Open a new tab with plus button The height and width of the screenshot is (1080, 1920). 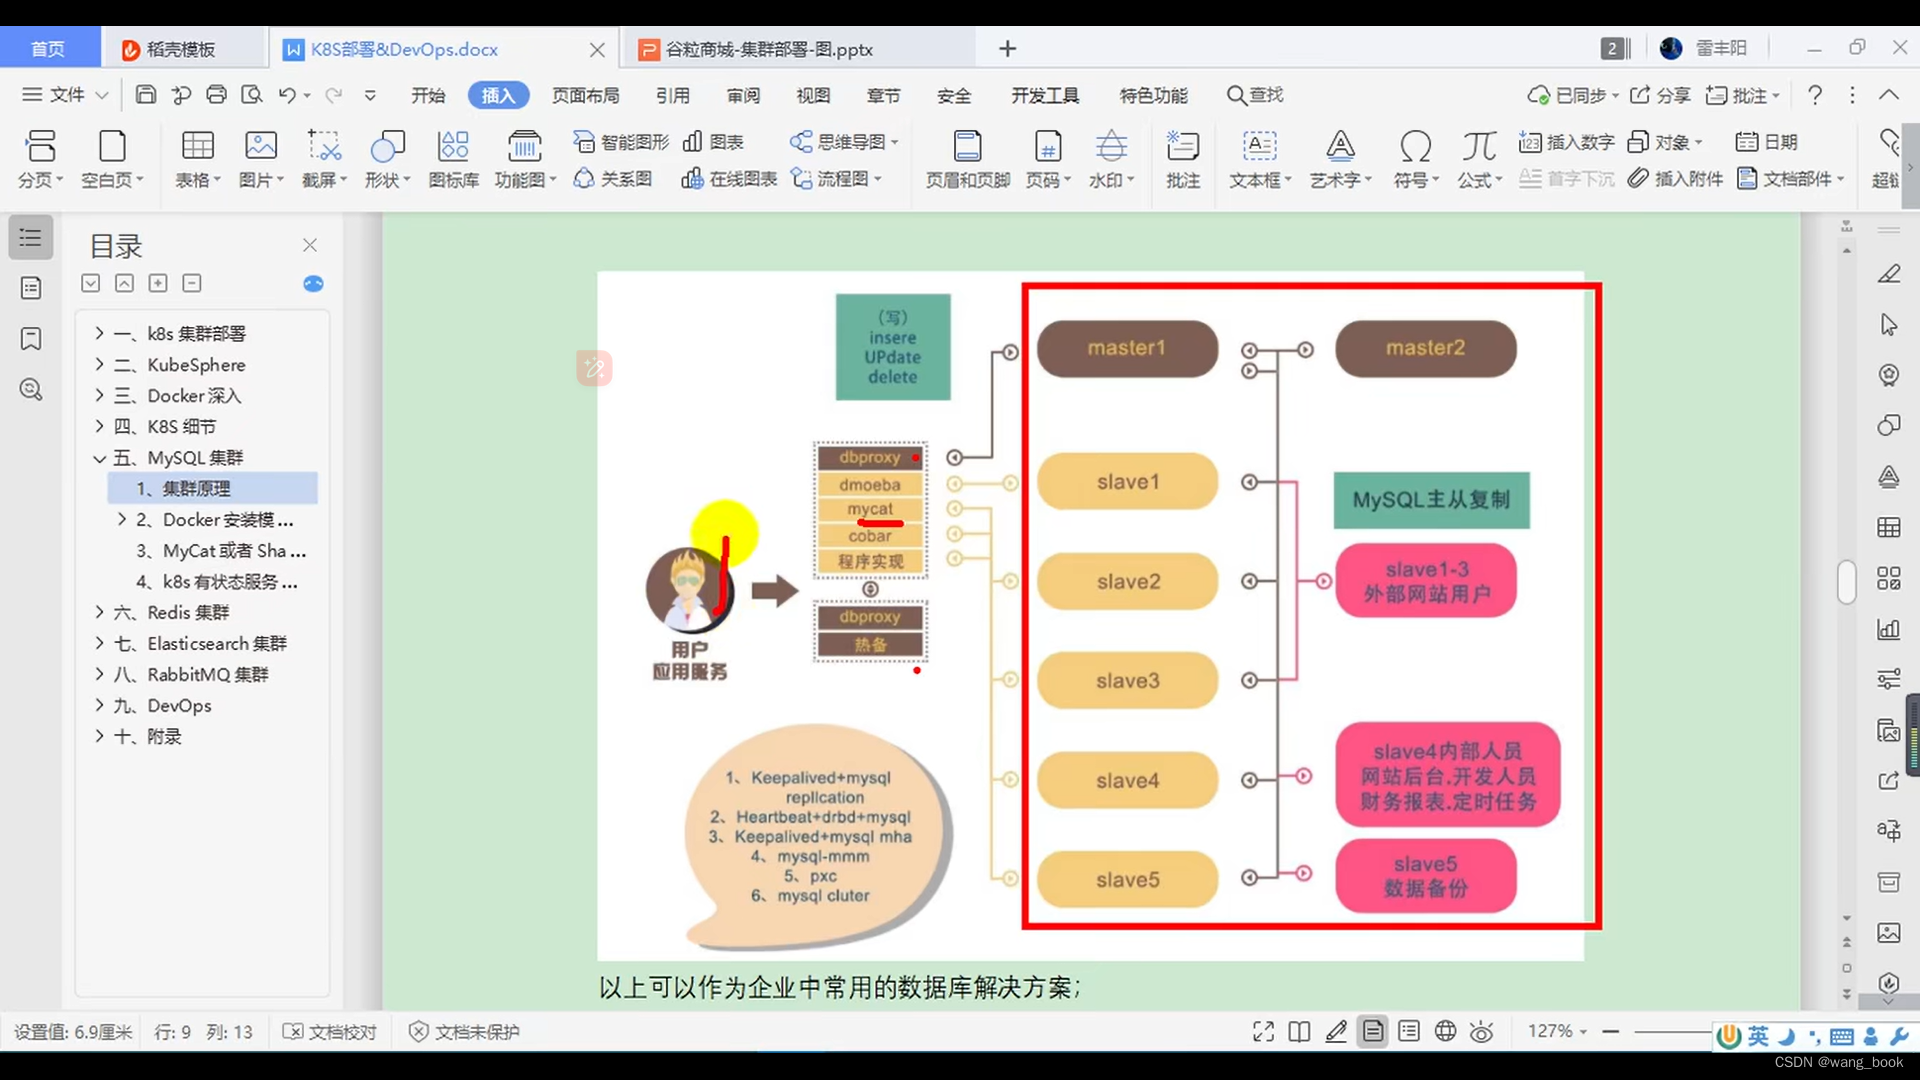coord(1007,49)
